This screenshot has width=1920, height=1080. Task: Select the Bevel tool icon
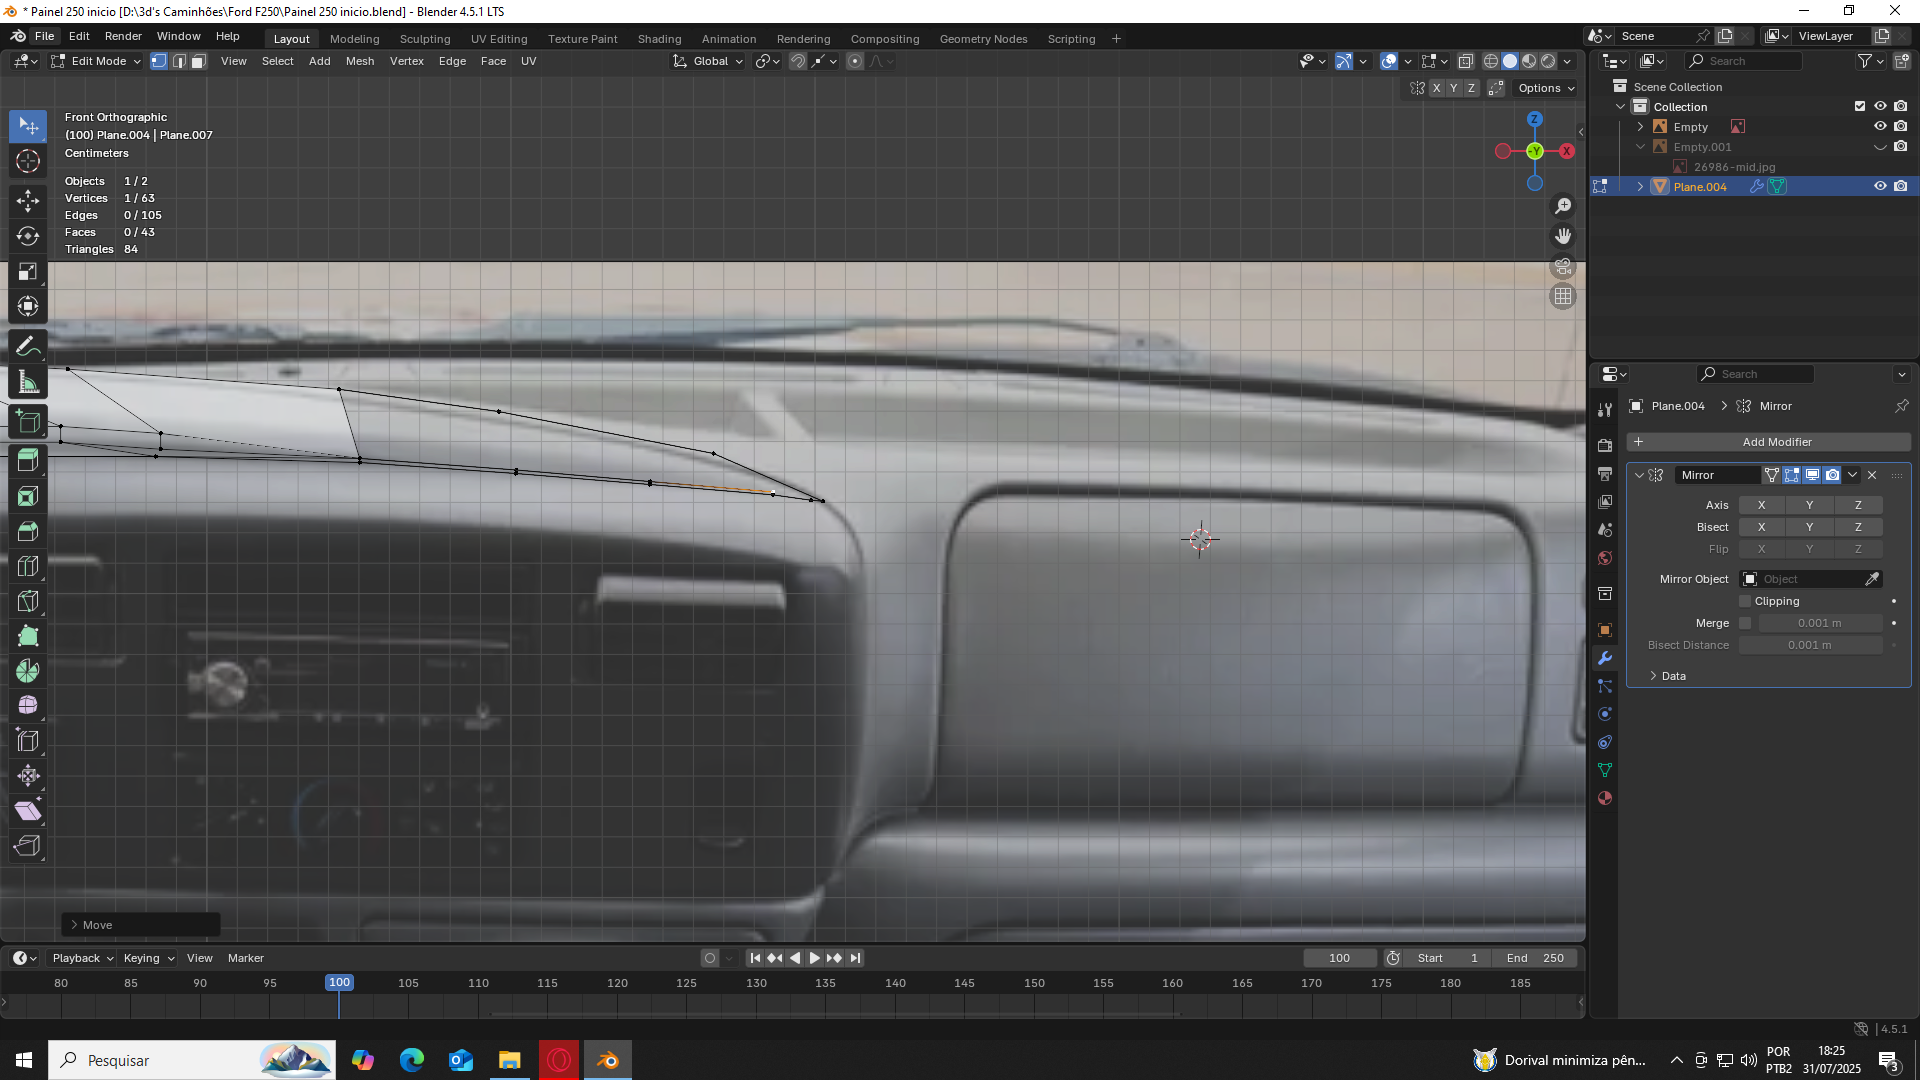[28, 531]
